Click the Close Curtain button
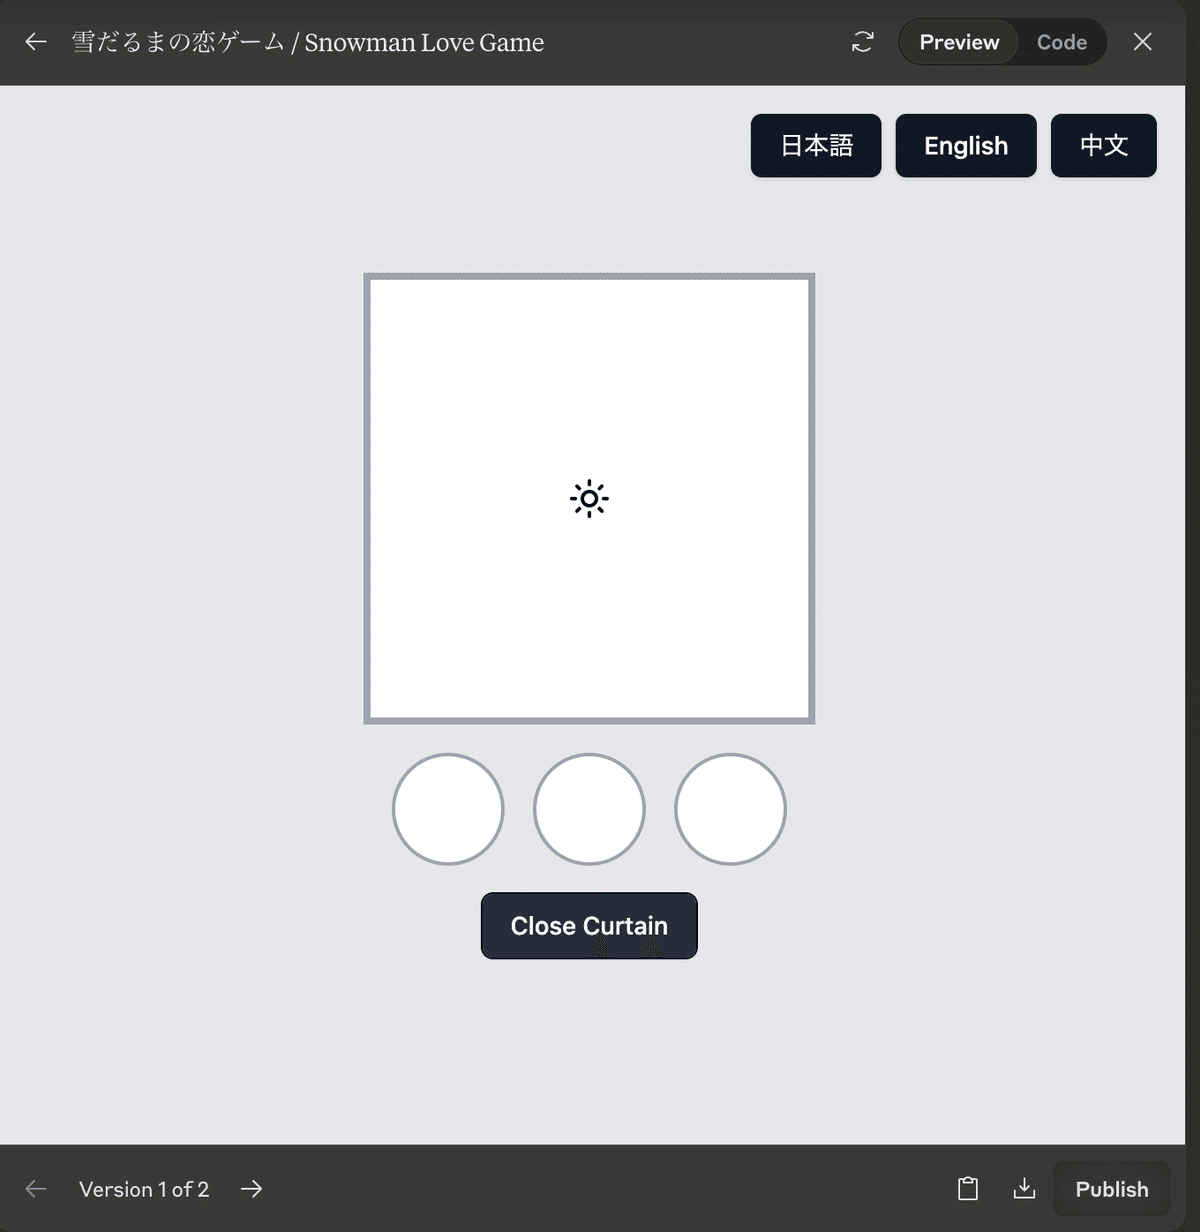1200x1232 pixels. click(589, 926)
